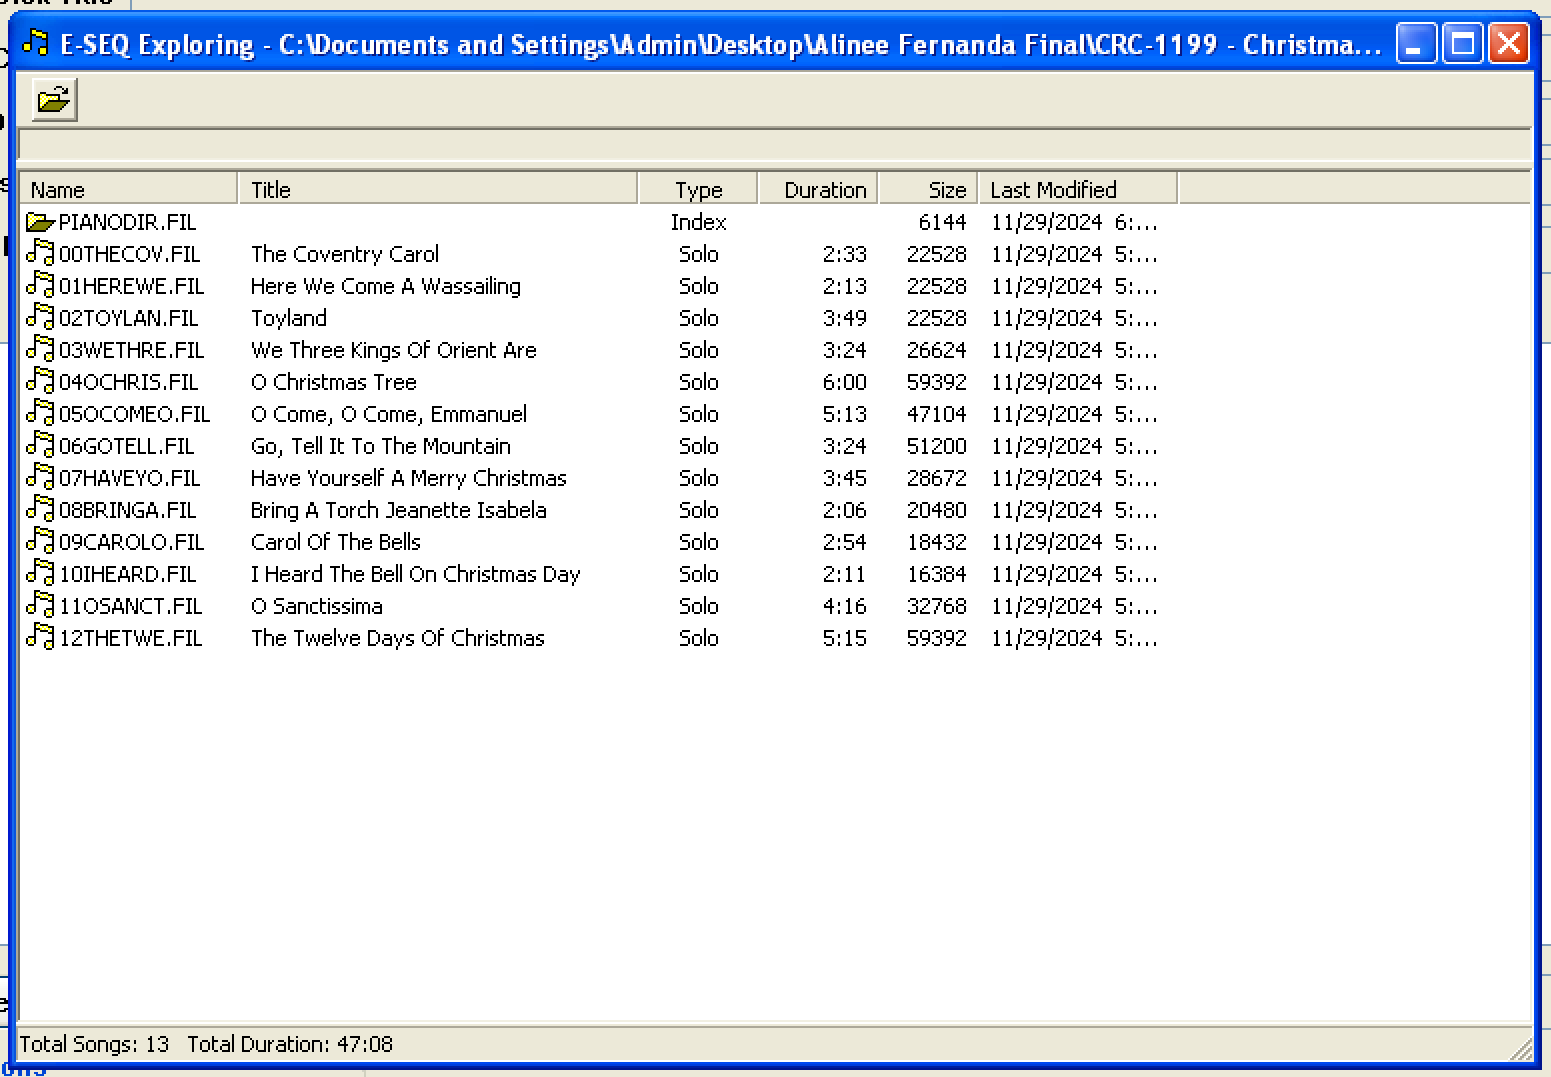Select the file name 03WETHRE.FIL
Screen dimensions: 1551x1077
coord(131,350)
